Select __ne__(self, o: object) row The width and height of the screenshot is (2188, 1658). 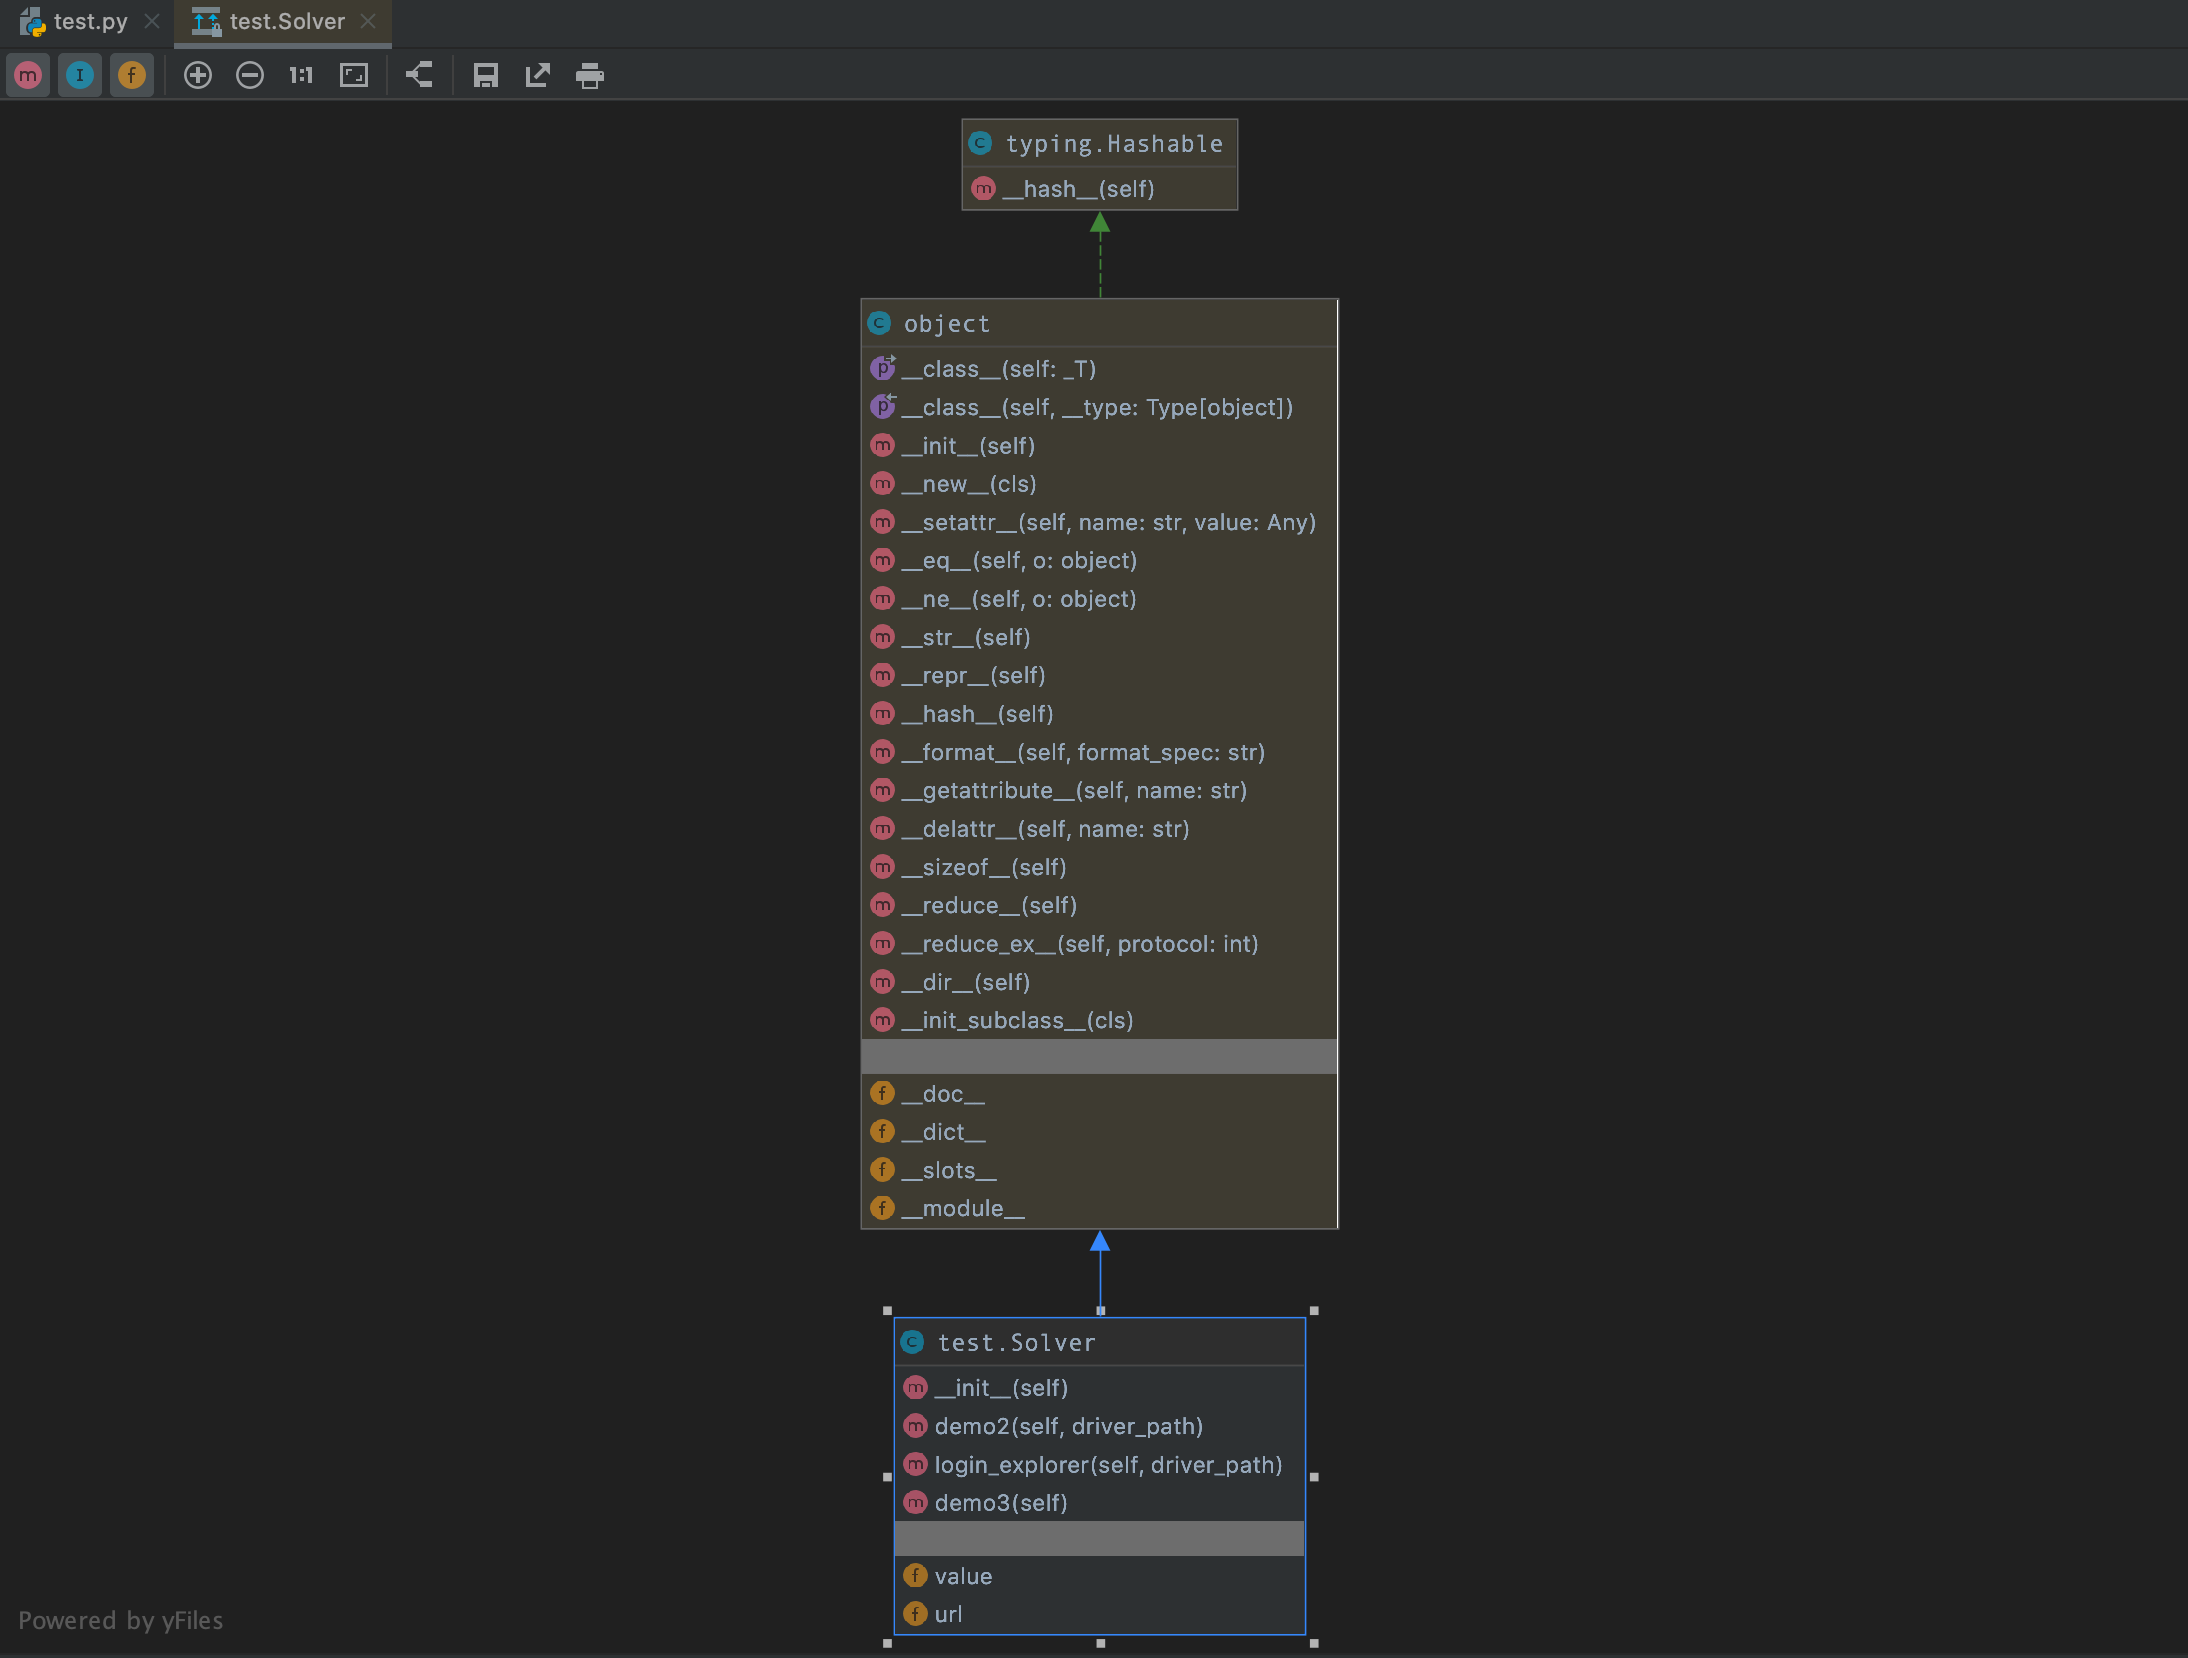tap(1099, 599)
